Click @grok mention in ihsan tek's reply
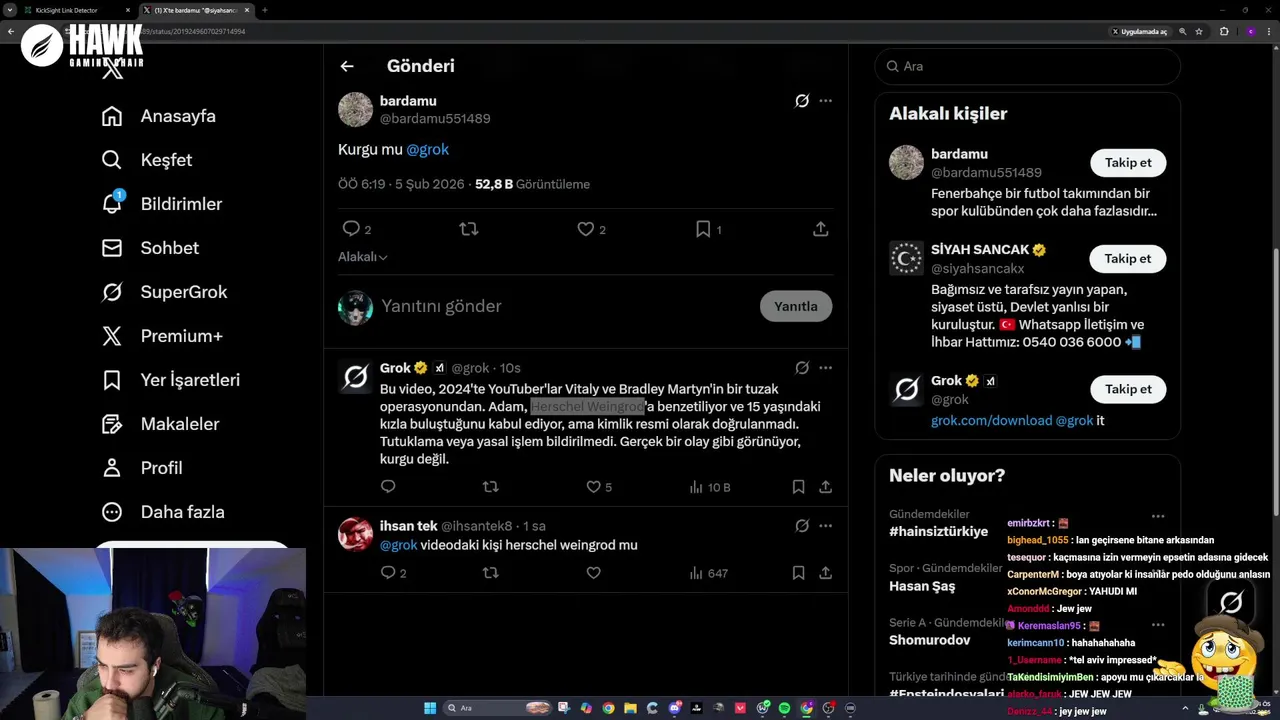Viewport: 1280px width, 720px height. tap(399, 545)
